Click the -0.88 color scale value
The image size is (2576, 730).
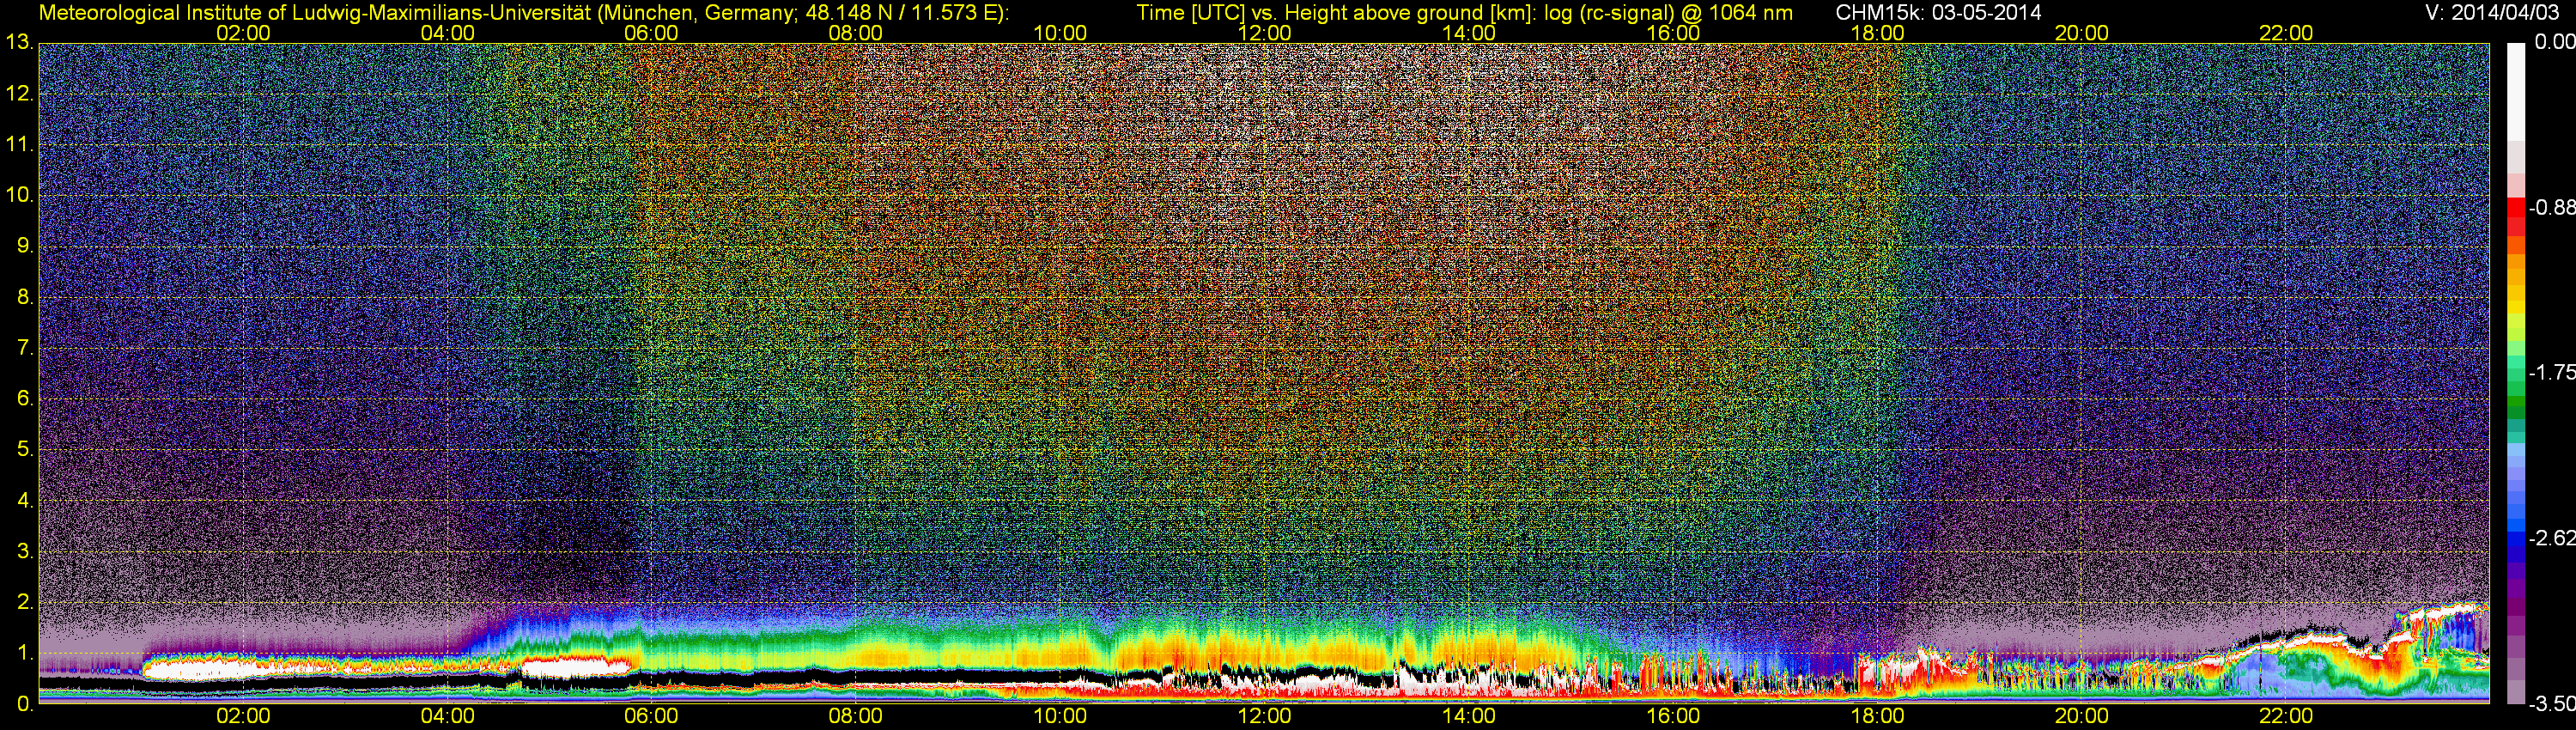tap(2552, 208)
